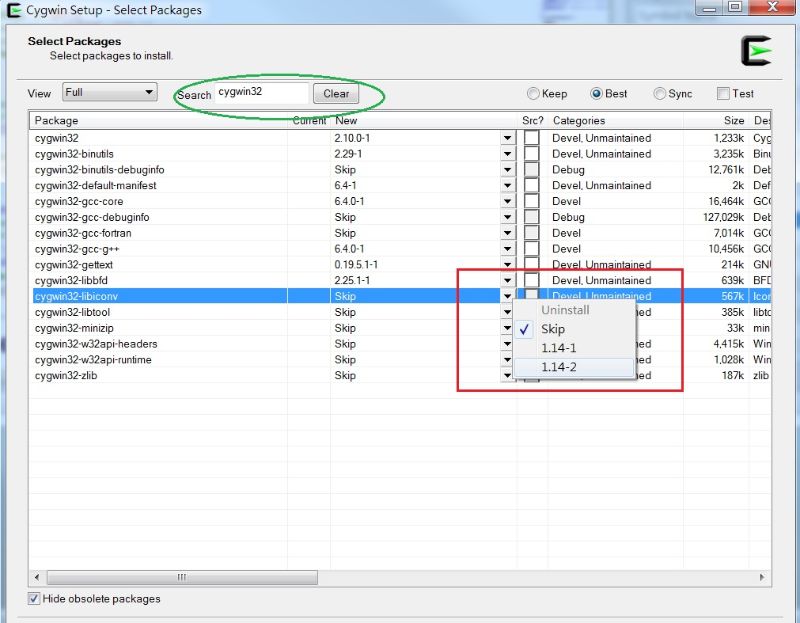This screenshot has width=800, height=623.
Task: Check Src box for cygwin32-binutils
Action: tap(532, 154)
